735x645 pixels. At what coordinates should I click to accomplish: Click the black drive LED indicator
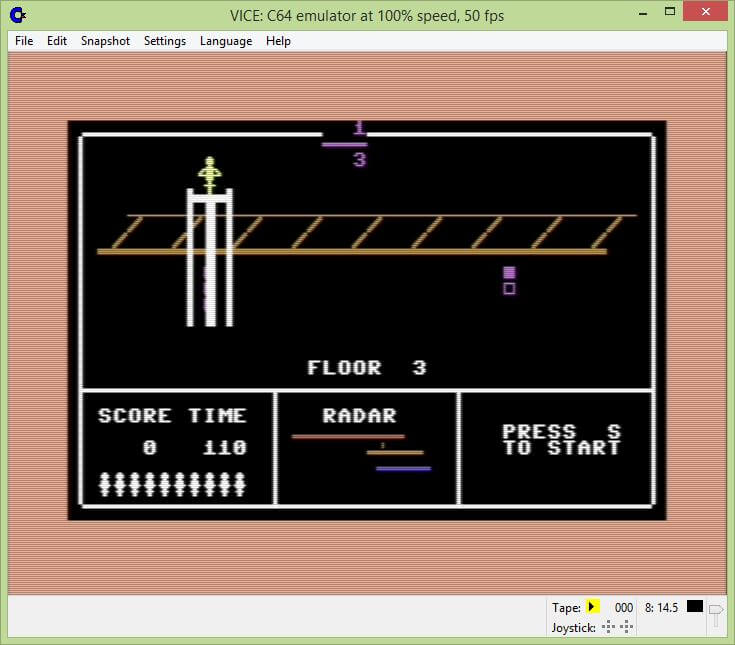(x=695, y=606)
